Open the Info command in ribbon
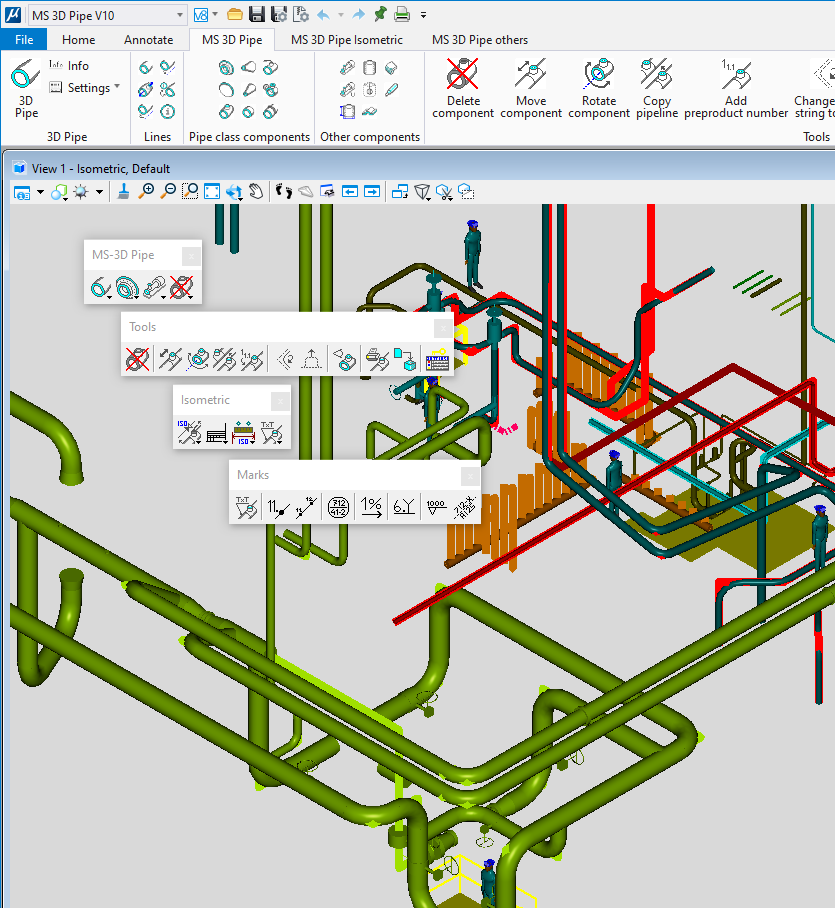The height and width of the screenshot is (908, 835). tap(69, 65)
